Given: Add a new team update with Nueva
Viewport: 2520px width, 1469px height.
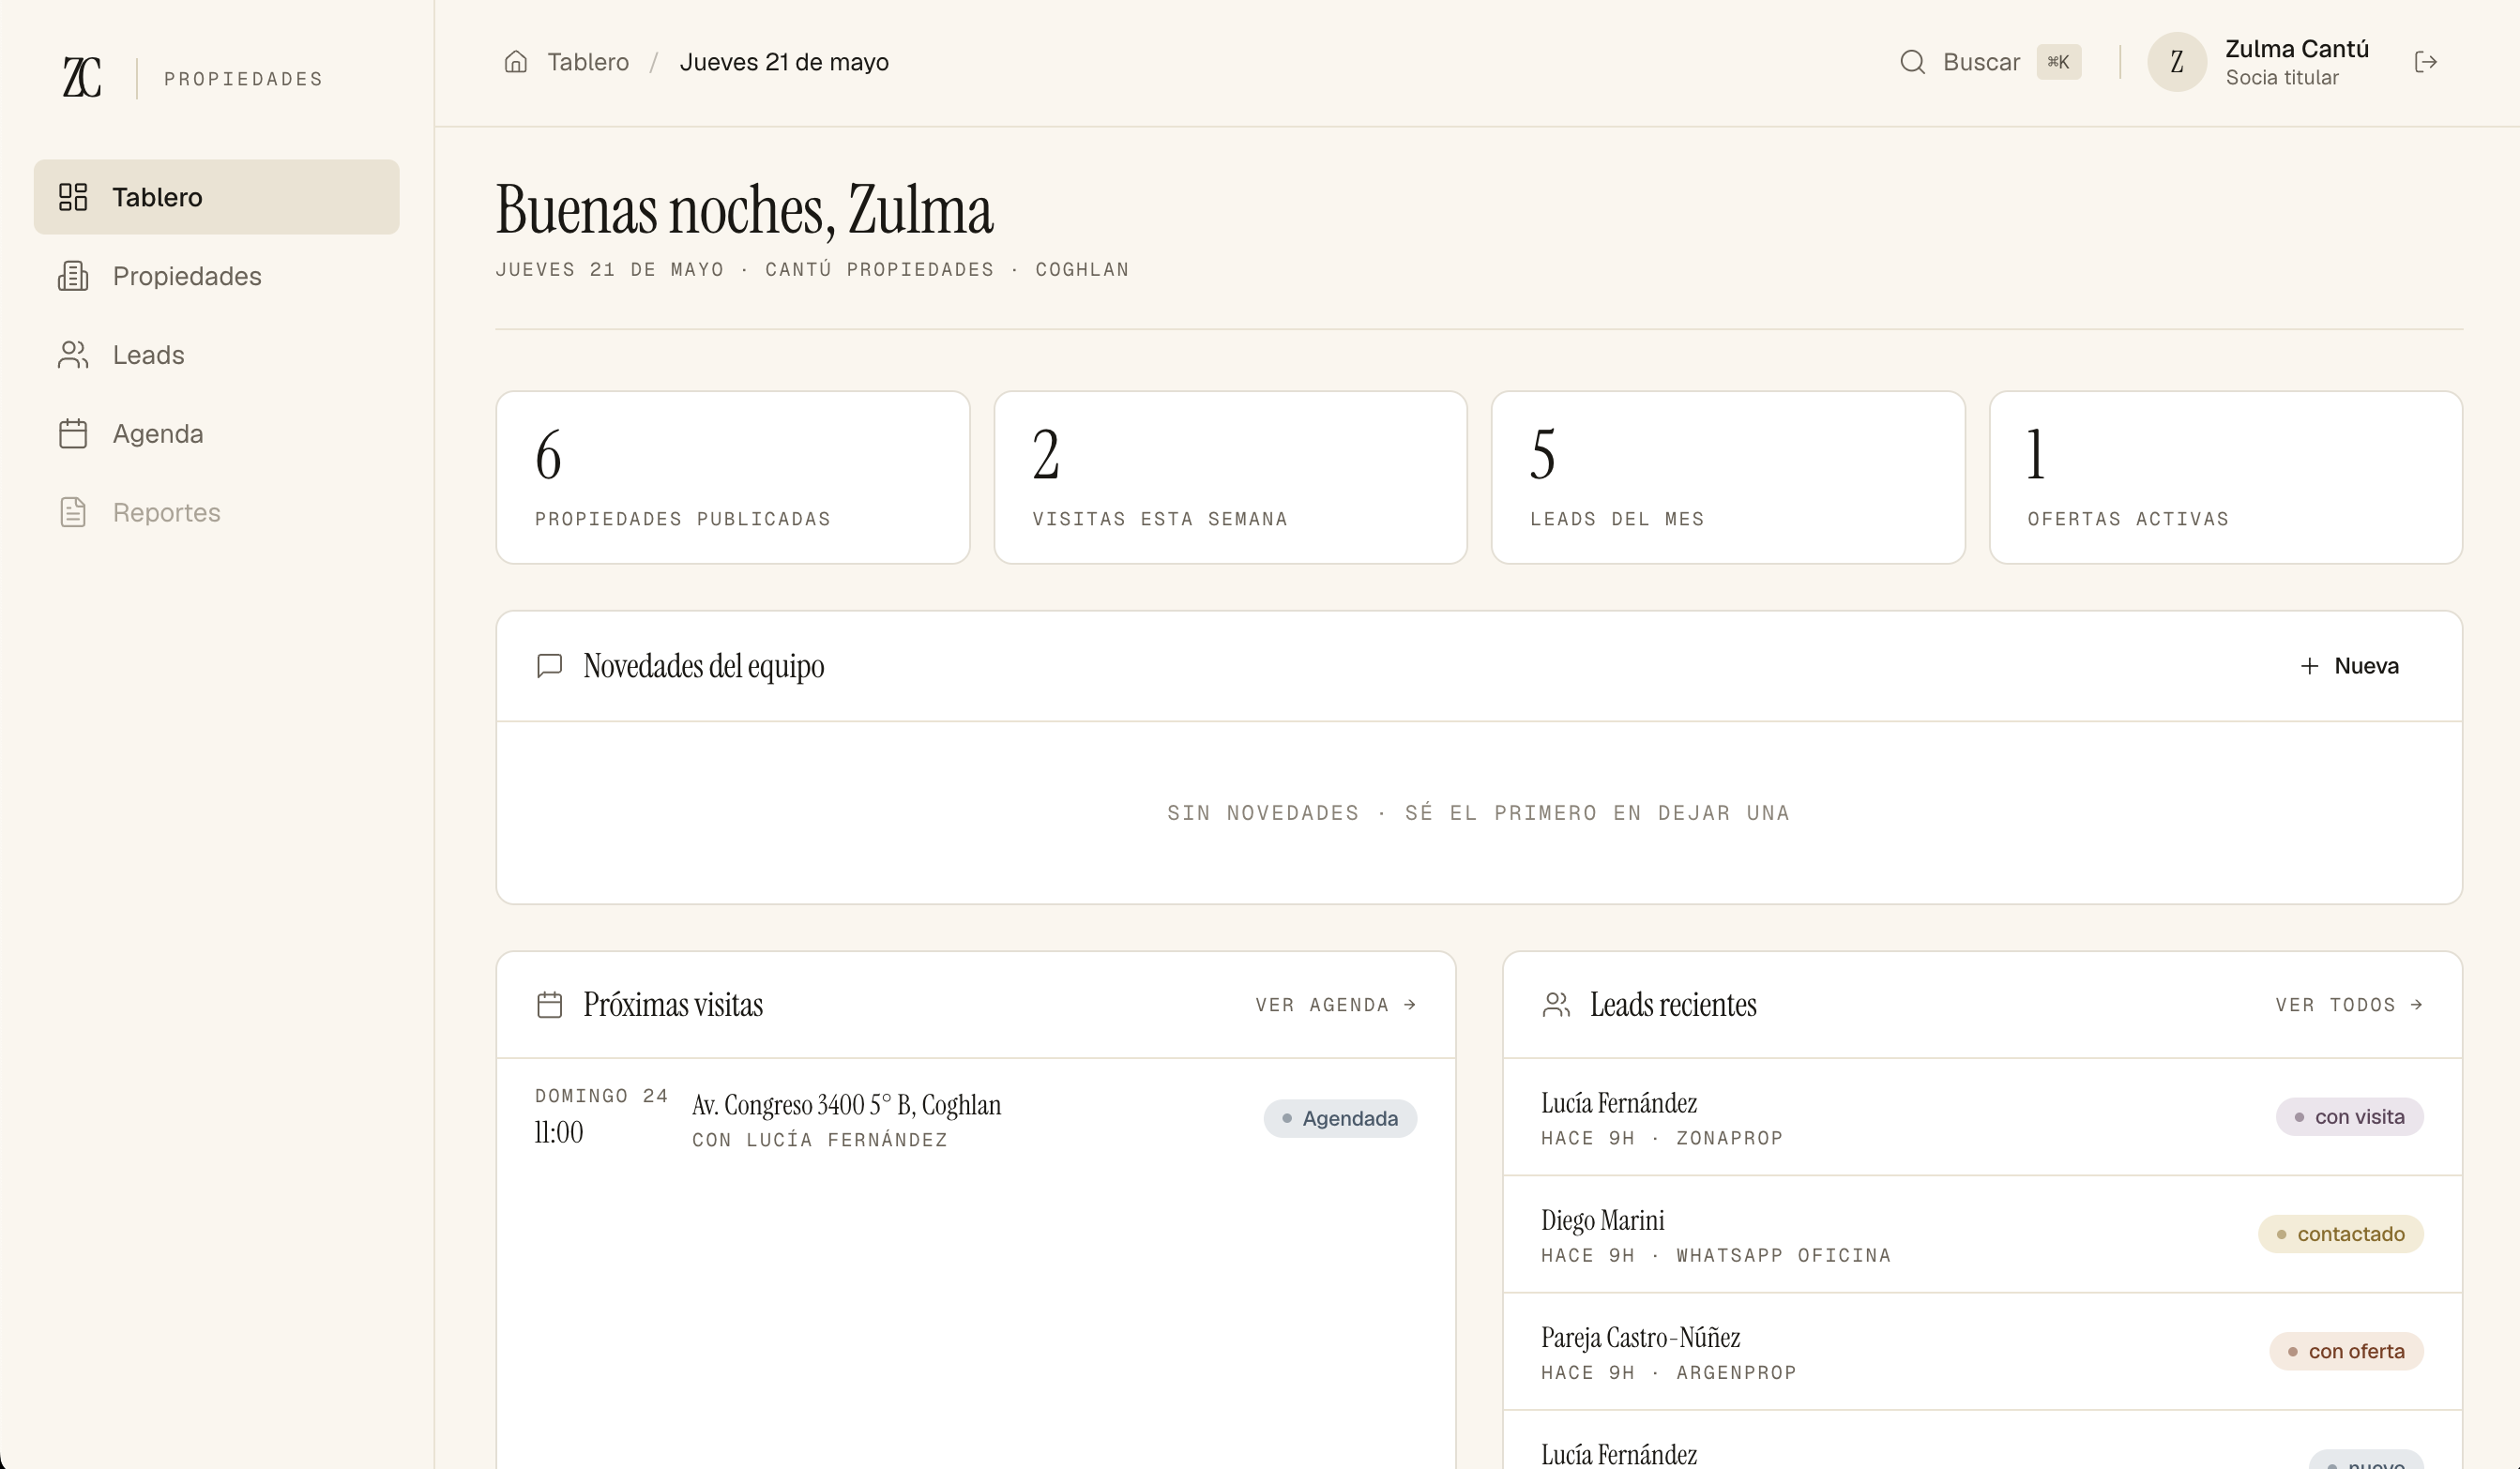Looking at the screenshot, I should coord(2349,666).
